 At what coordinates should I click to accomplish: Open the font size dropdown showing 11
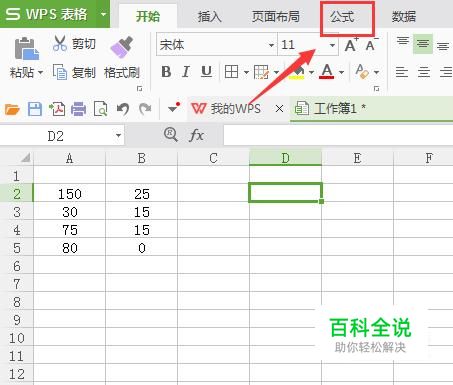[332, 45]
